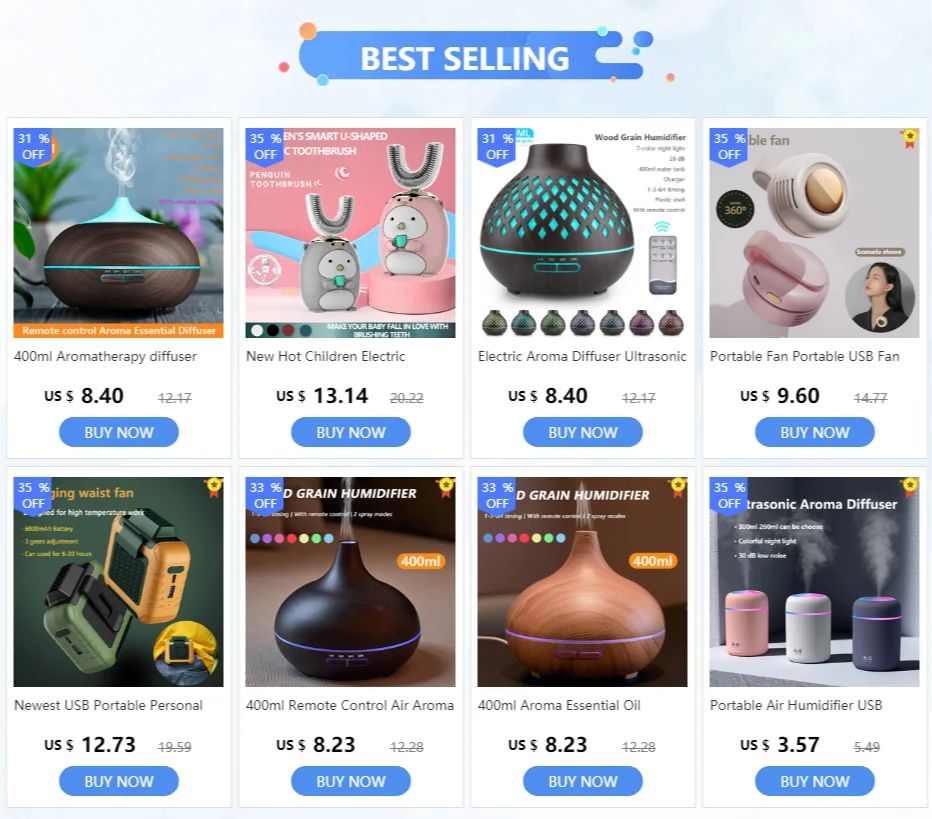The height and width of the screenshot is (819, 932).
Task: Open the 400ml Aroma Essential Oil title
Action: 559,705
